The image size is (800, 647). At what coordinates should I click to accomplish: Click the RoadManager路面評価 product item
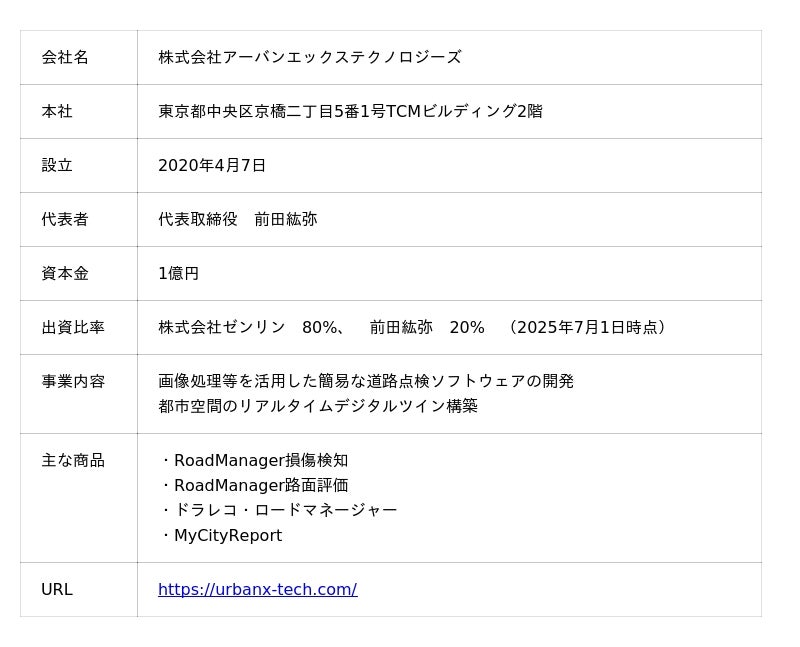255,485
